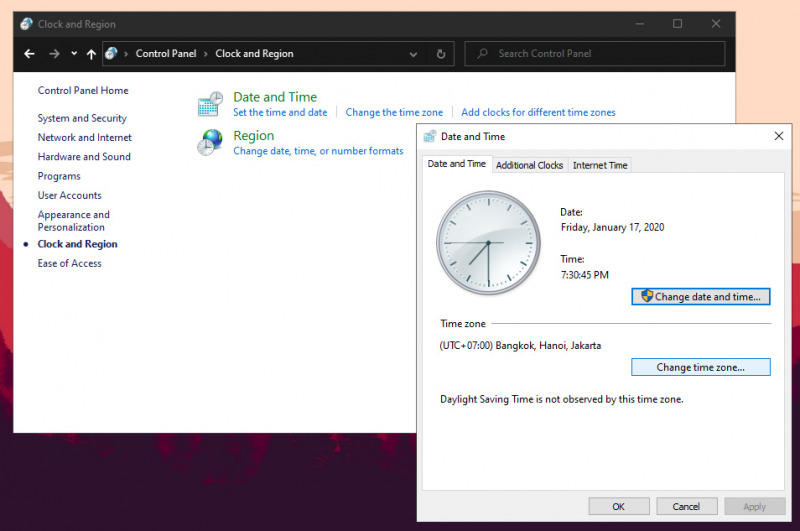Click Control Panel breadcrumb segment
Image resolution: width=800 pixels, height=531 pixels.
[166, 54]
